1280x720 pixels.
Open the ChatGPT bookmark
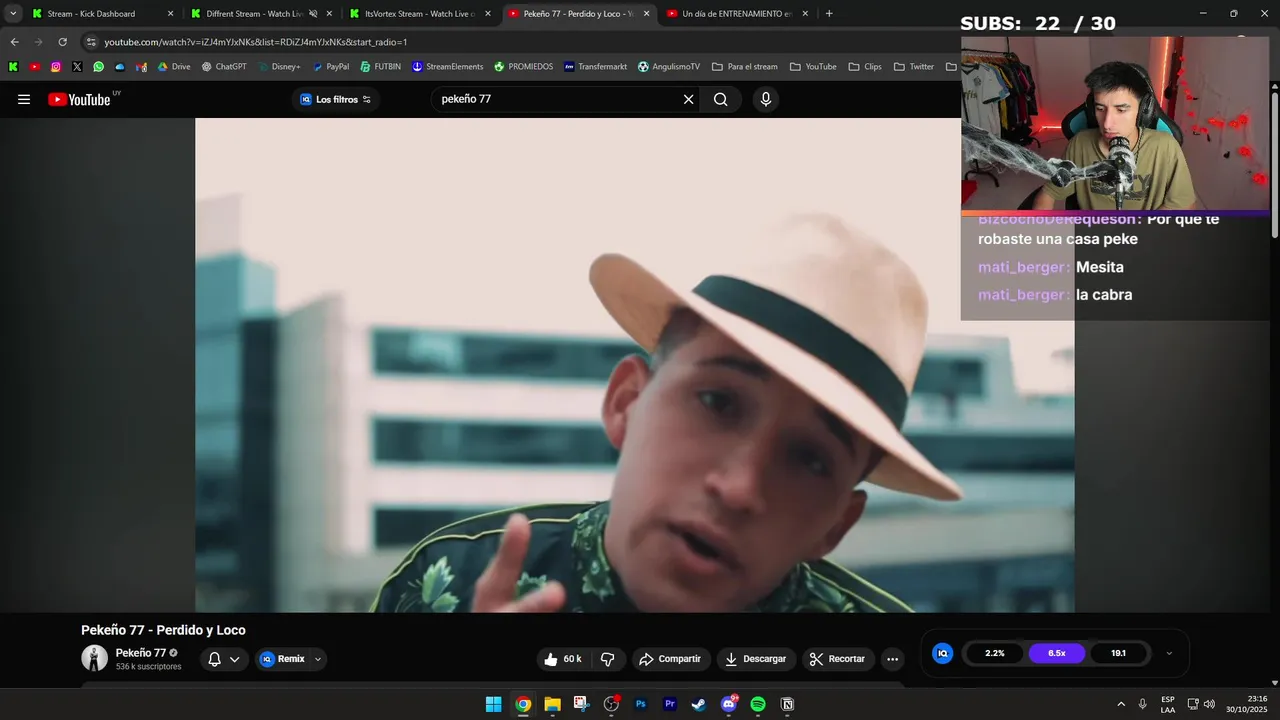pyautogui.click(x=224, y=67)
